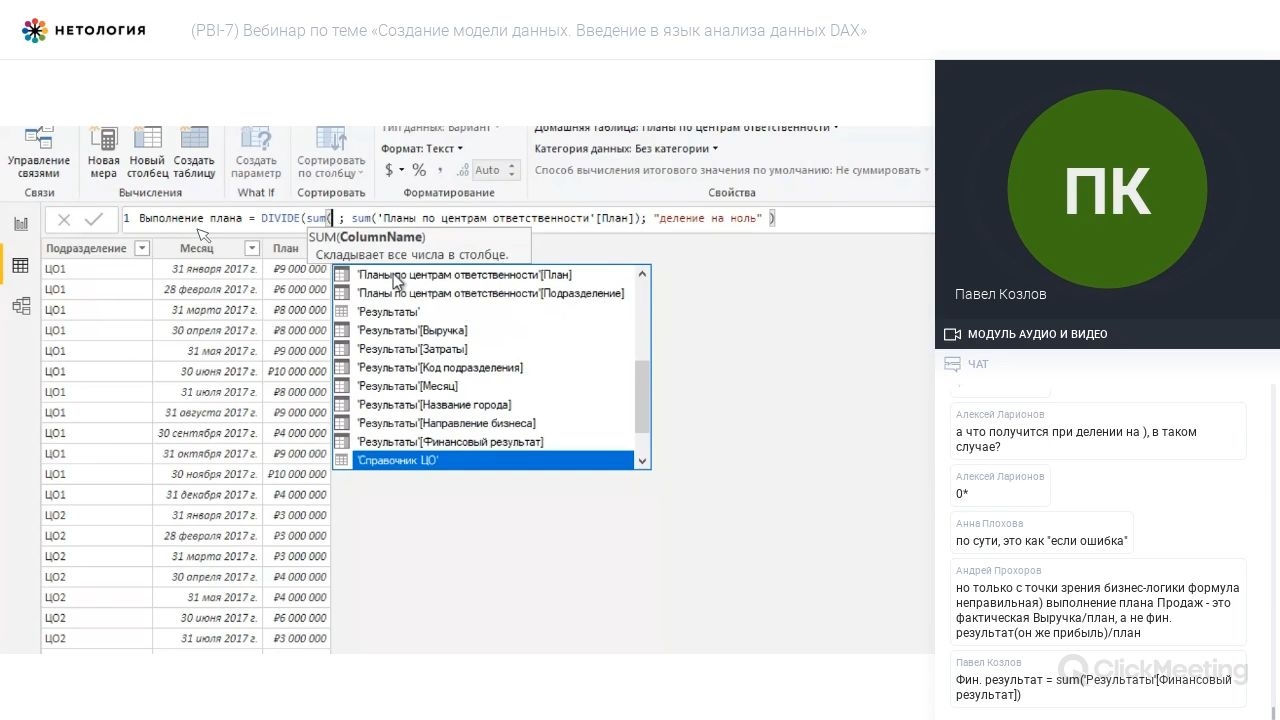1280x720 pixels.
Task: Select 'Результаты'[Код подразделения] suggestion
Action: [484, 367]
